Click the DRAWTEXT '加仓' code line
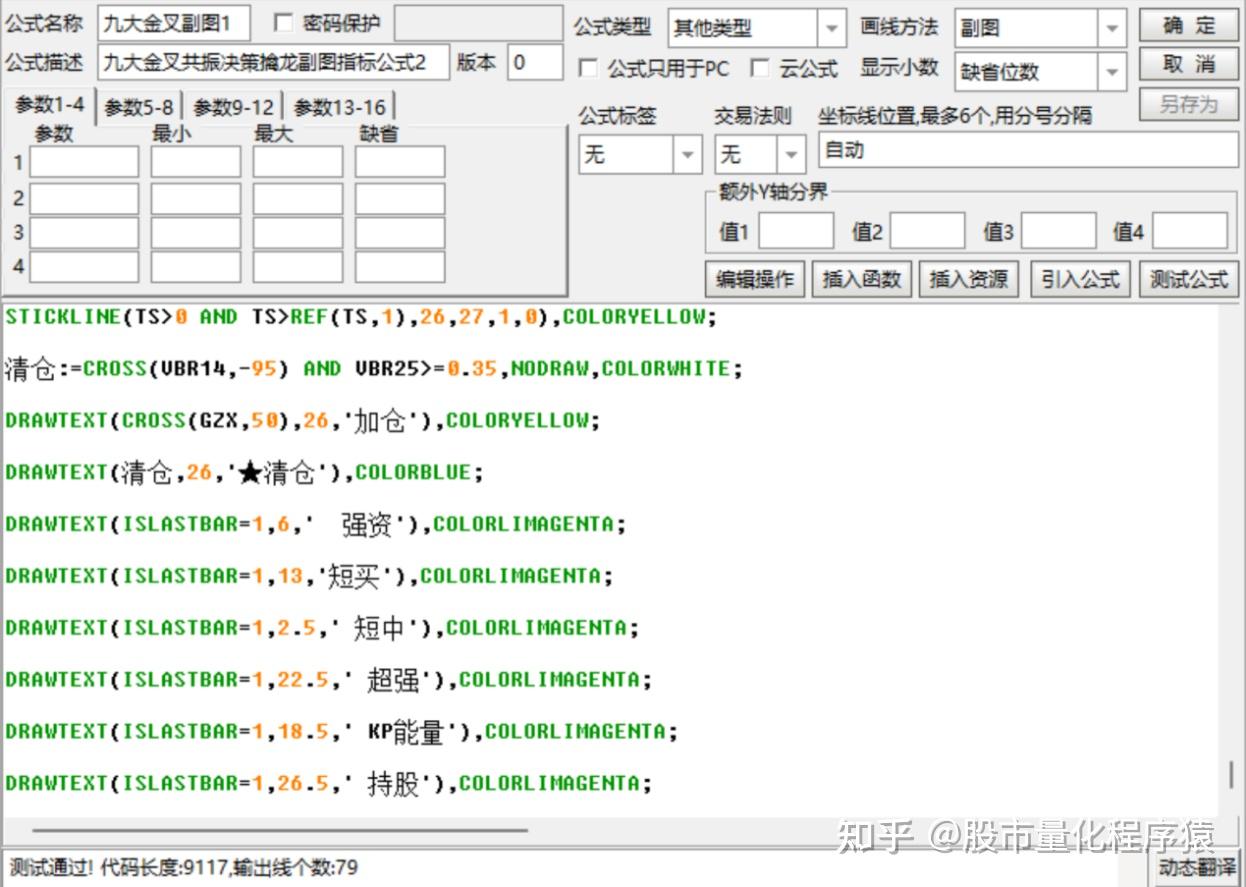Image resolution: width=1246 pixels, height=887 pixels. 302,421
